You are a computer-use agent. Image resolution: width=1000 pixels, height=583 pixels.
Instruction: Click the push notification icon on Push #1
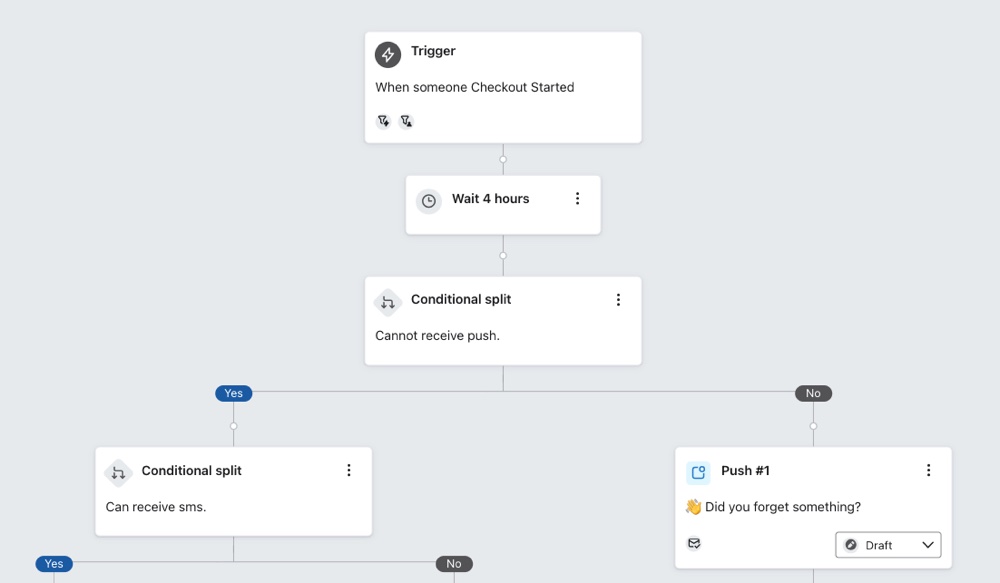coord(697,470)
